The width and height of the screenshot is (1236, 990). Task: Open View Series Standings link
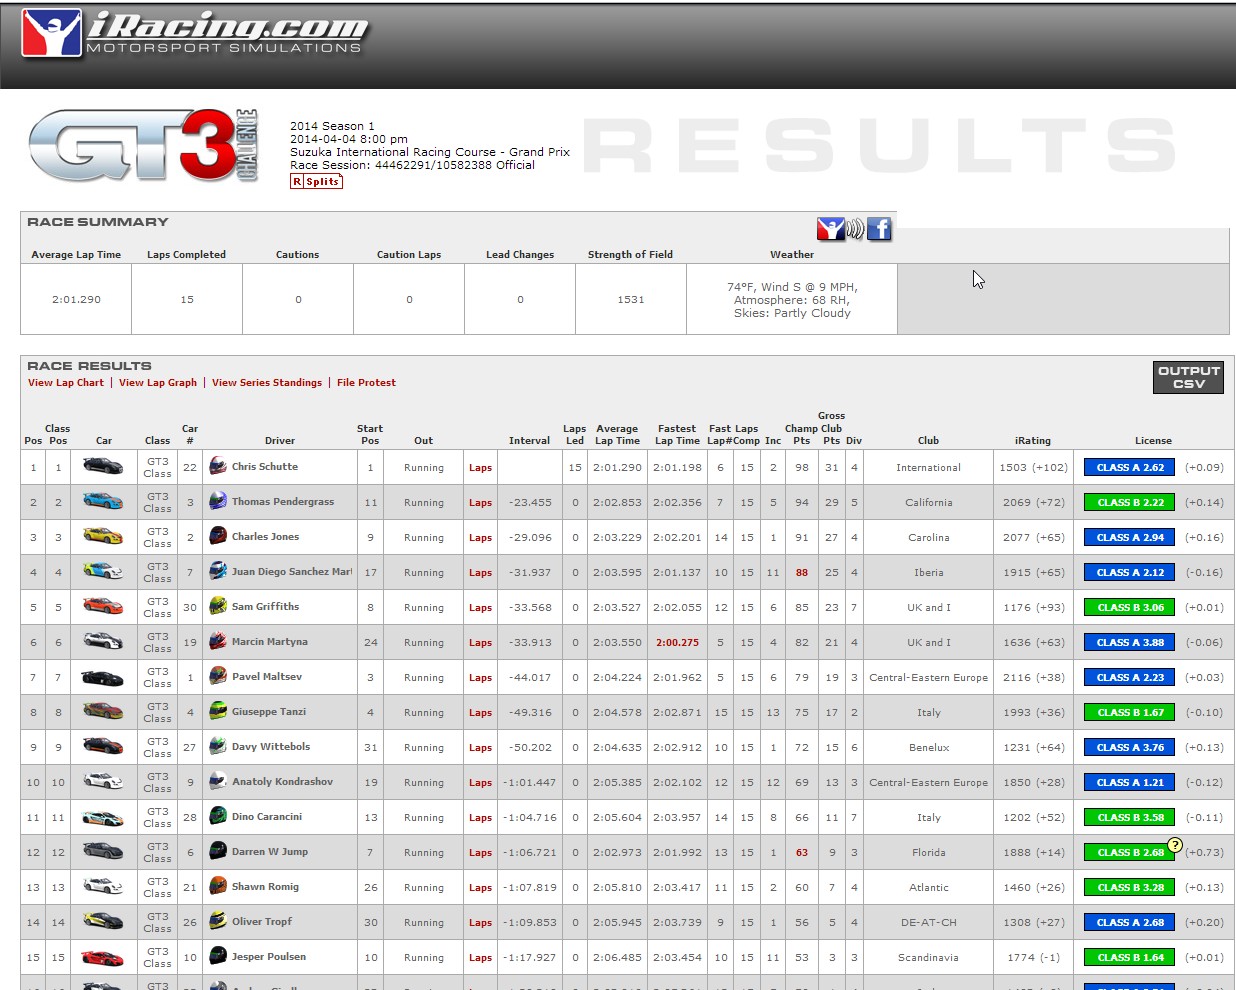coord(267,382)
